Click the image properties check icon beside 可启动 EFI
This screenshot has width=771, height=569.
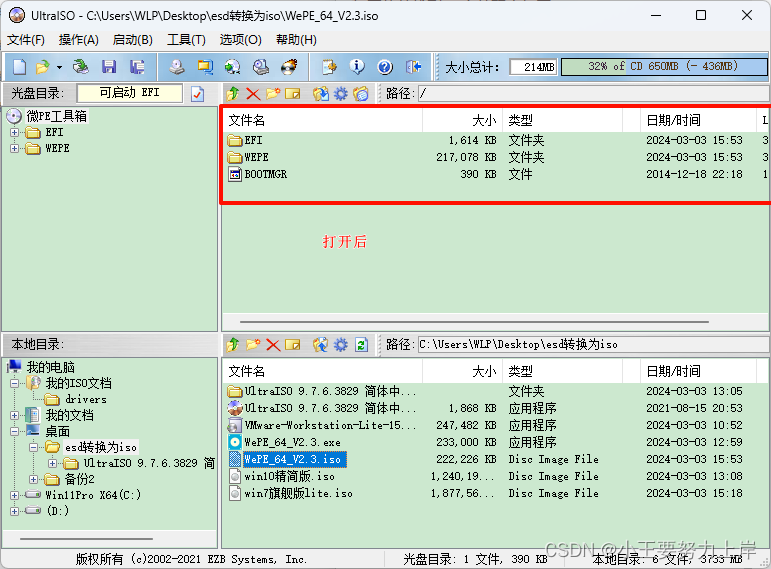(x=198, y=93)
